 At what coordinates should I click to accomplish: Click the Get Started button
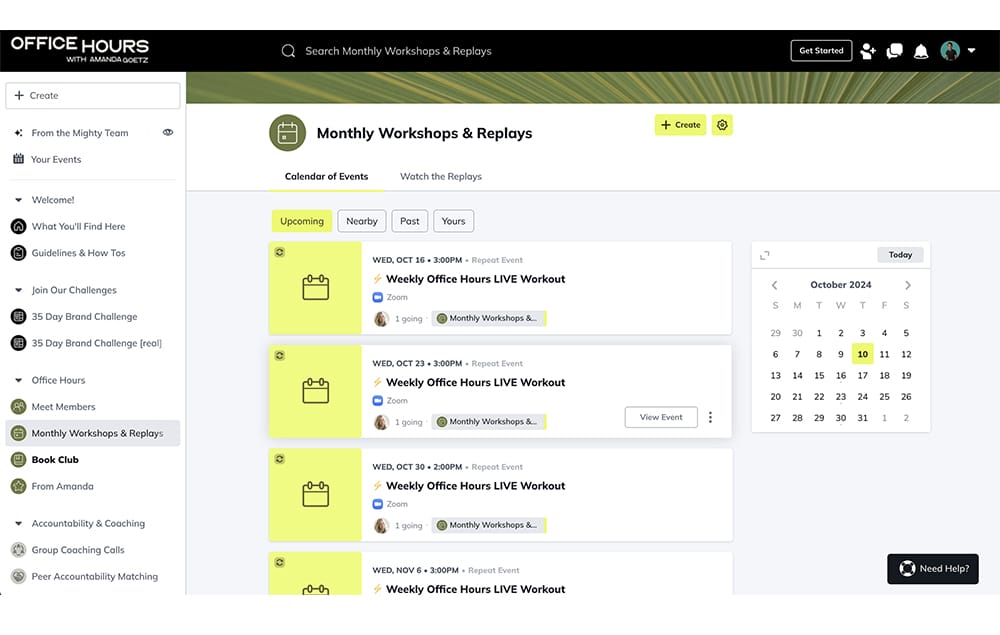coord(821,51)
